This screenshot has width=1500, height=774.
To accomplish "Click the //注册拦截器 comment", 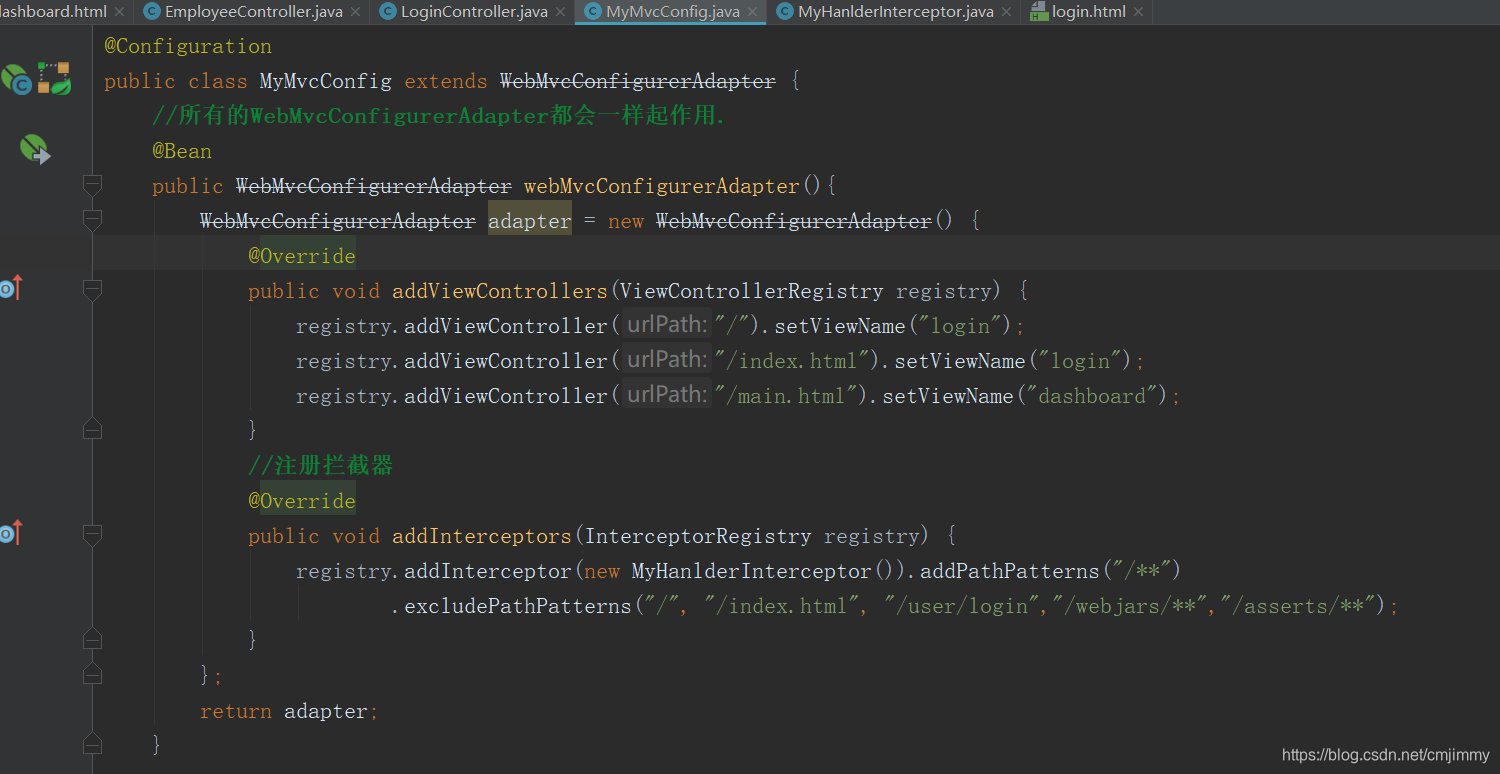I will coord(320,465).
